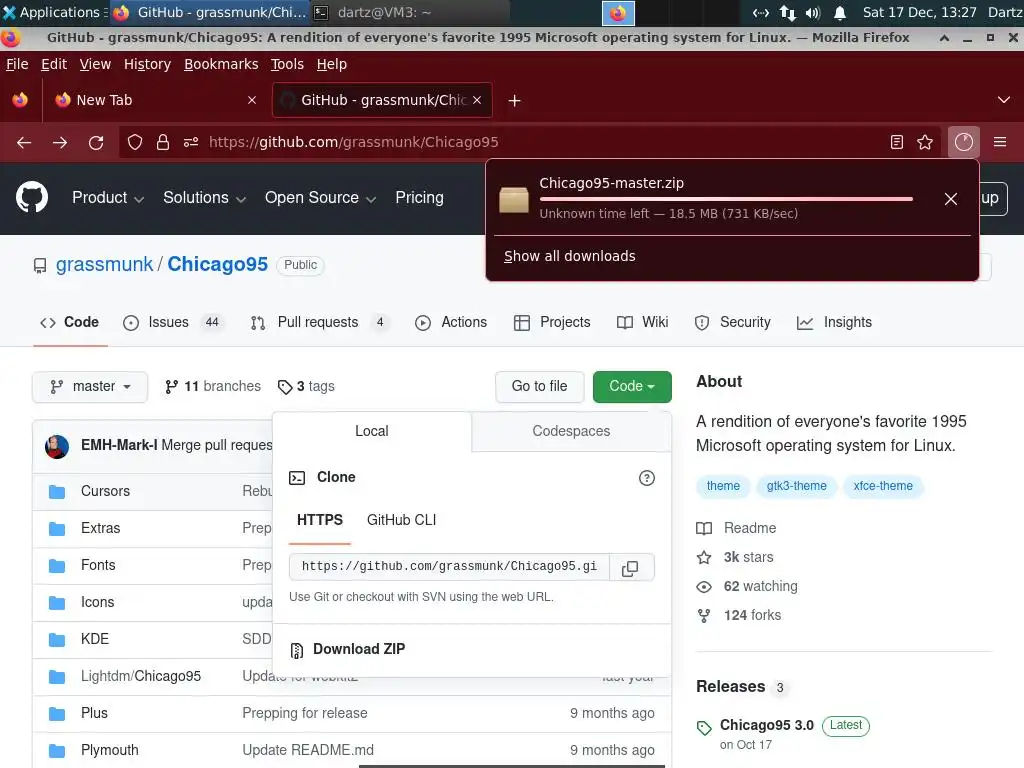Click the download progress bar

point(726,199)
